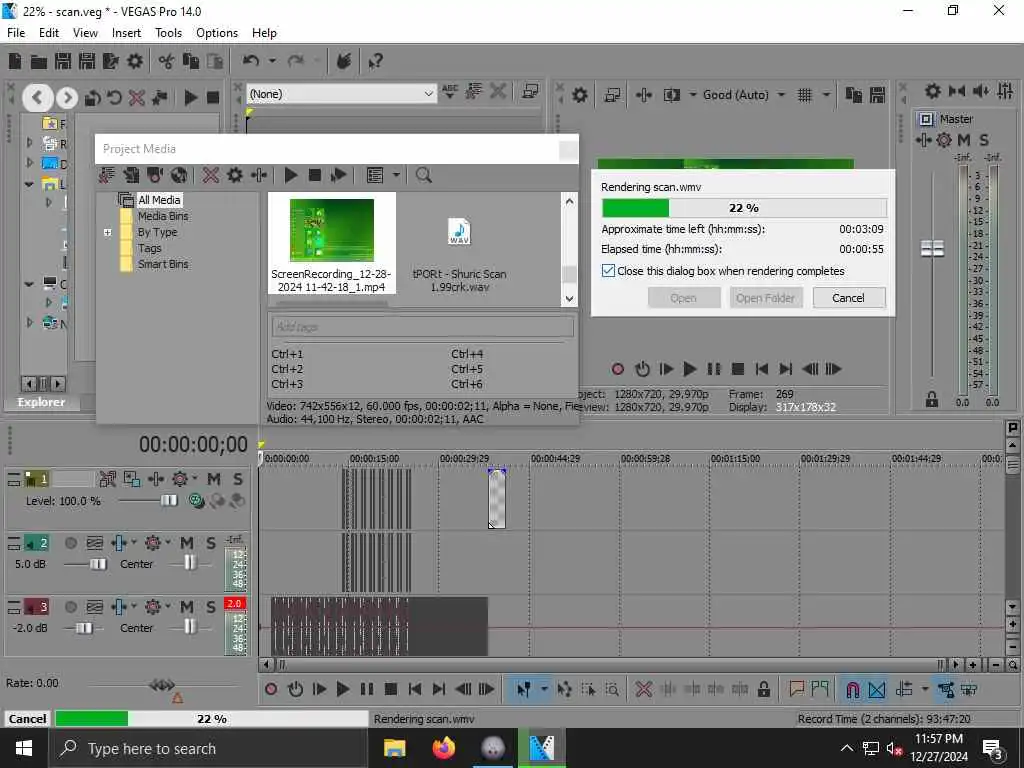Solo audio track 2 with S button
The height and width of the screenshot is (768, 1024).
click(x=211, y=543)
